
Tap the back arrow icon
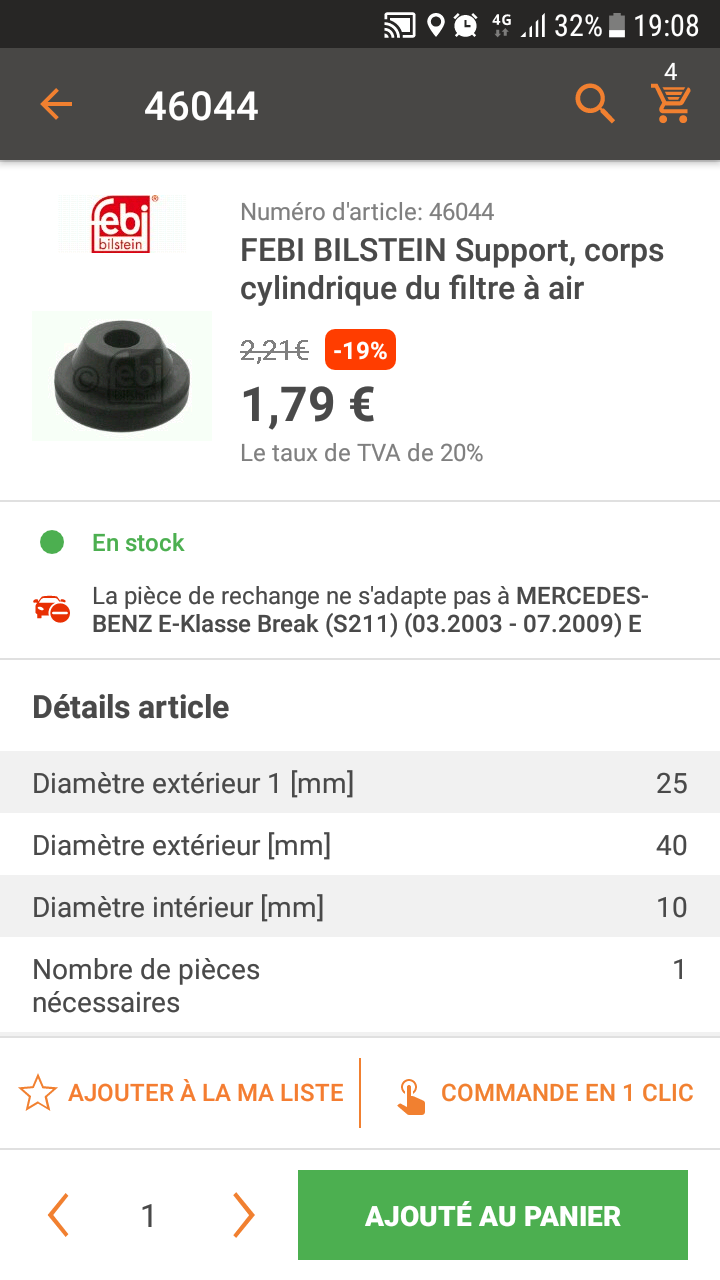pyautogui.click(x=56, y=104)
